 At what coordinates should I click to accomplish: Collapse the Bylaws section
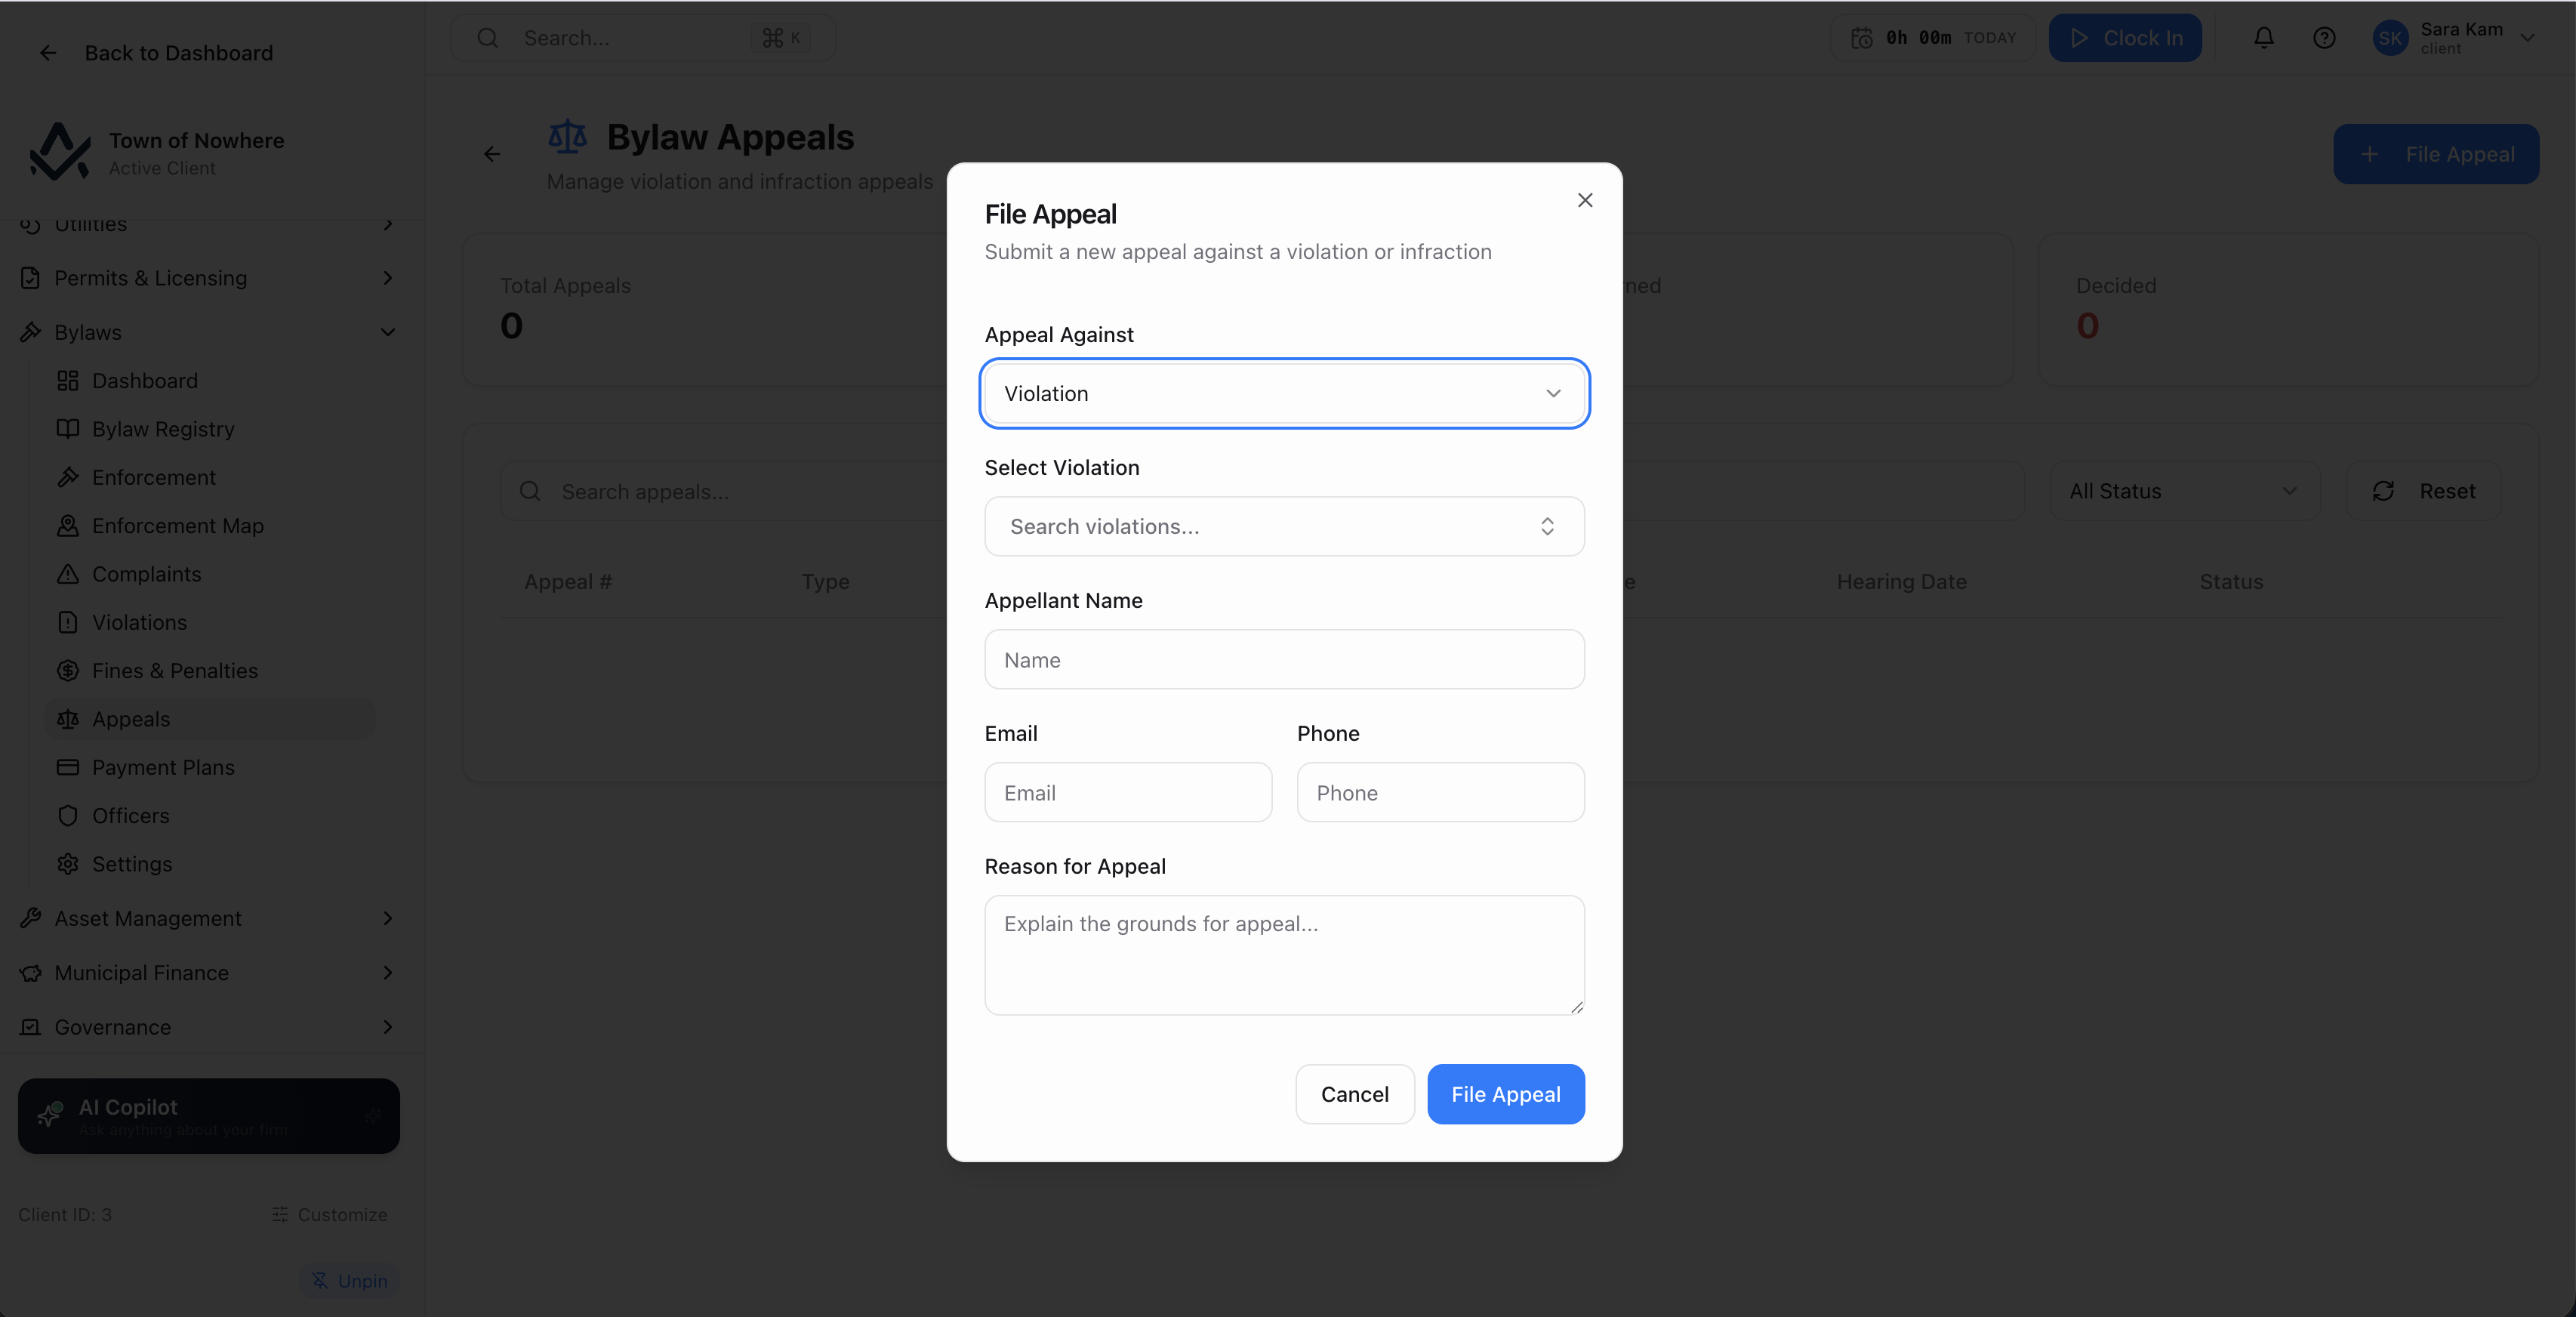point(208,332)
